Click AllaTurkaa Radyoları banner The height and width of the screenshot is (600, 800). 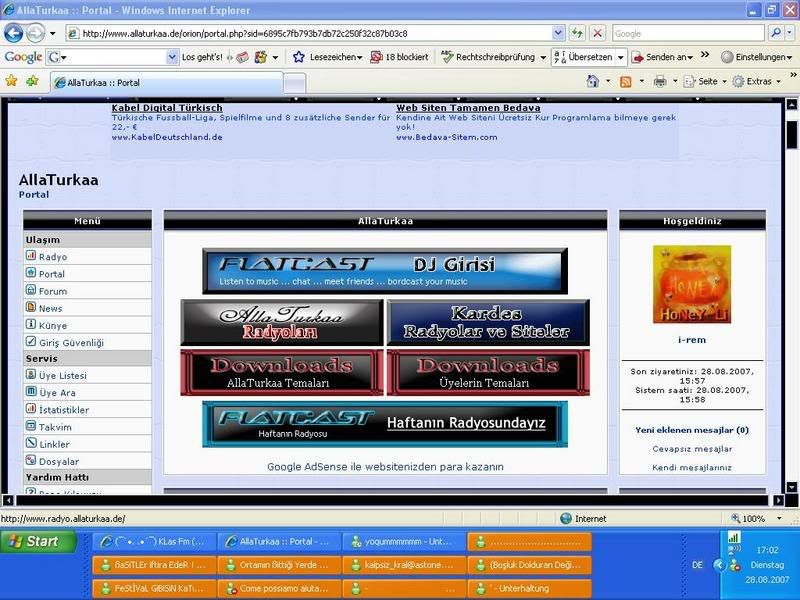[x=282, y=322]
